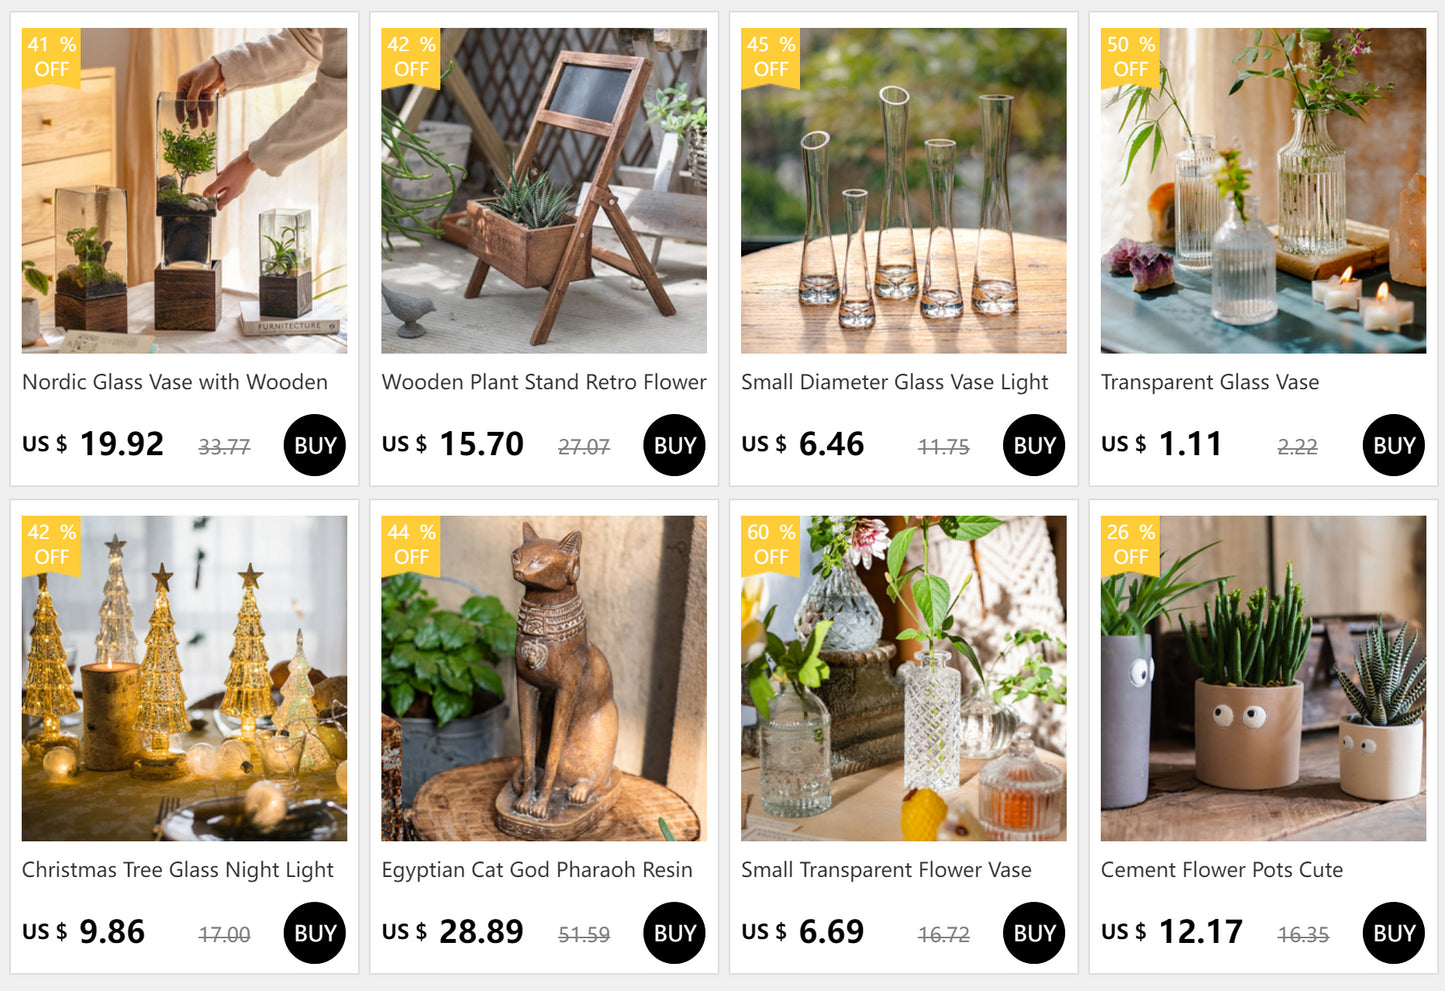
Task: Buy the Wooden Plant Stand Retro Flower
Action: point(675,445)
